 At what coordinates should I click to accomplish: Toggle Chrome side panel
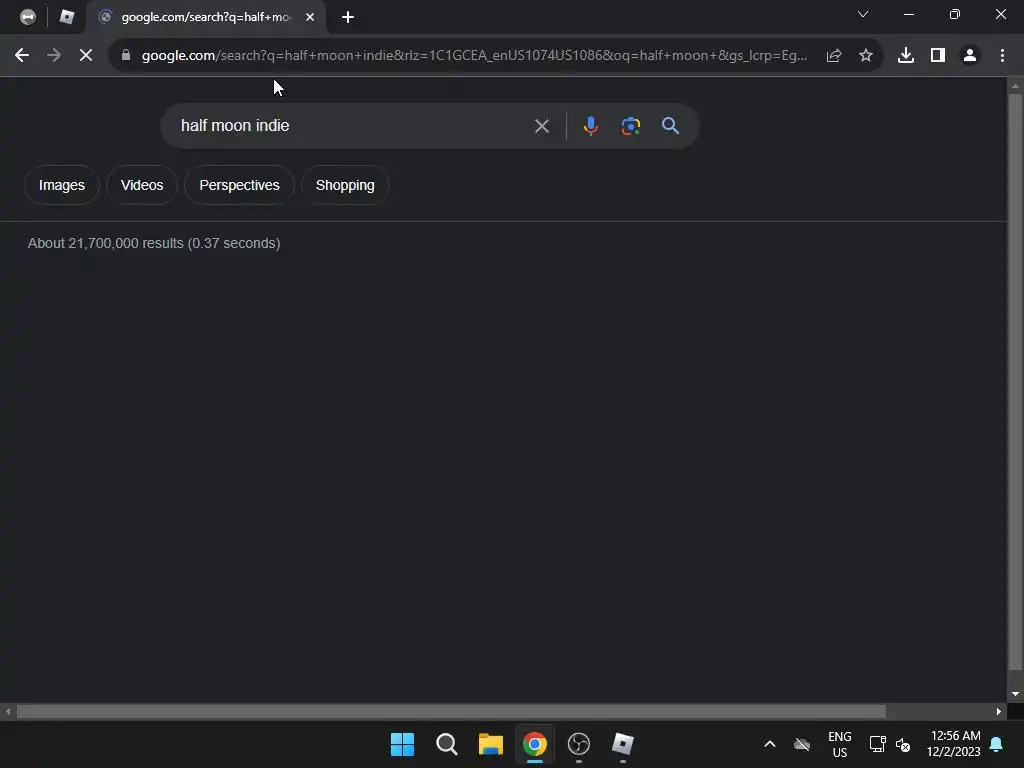(x=938, y=56)
